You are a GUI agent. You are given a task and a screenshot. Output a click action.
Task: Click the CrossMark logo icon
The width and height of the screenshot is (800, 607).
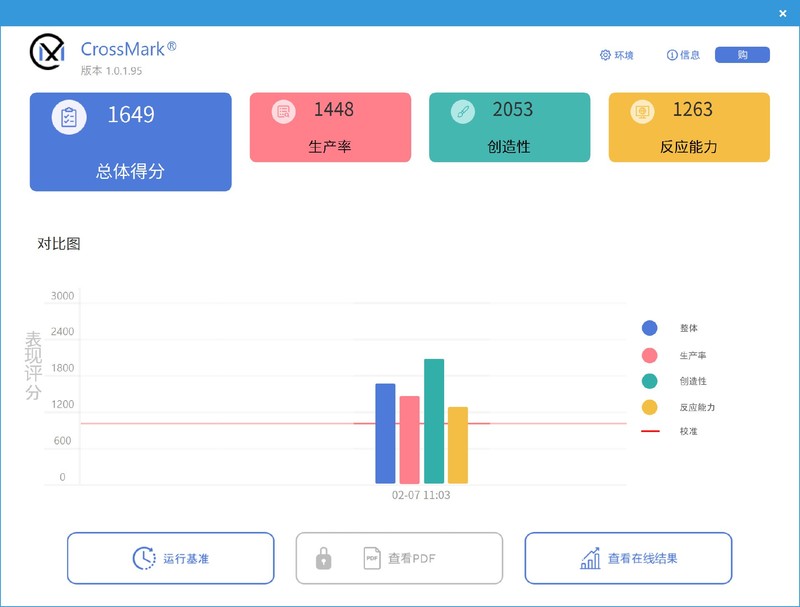coord(47,52)
